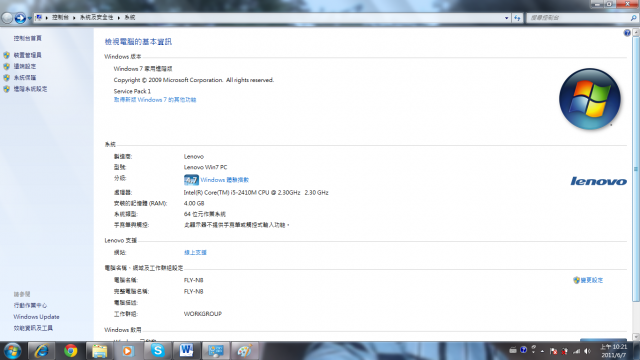Click the shield icon beside 系統保護
Image resolution: width=640 pixels, height=360 pixels.
pos(7,78)
